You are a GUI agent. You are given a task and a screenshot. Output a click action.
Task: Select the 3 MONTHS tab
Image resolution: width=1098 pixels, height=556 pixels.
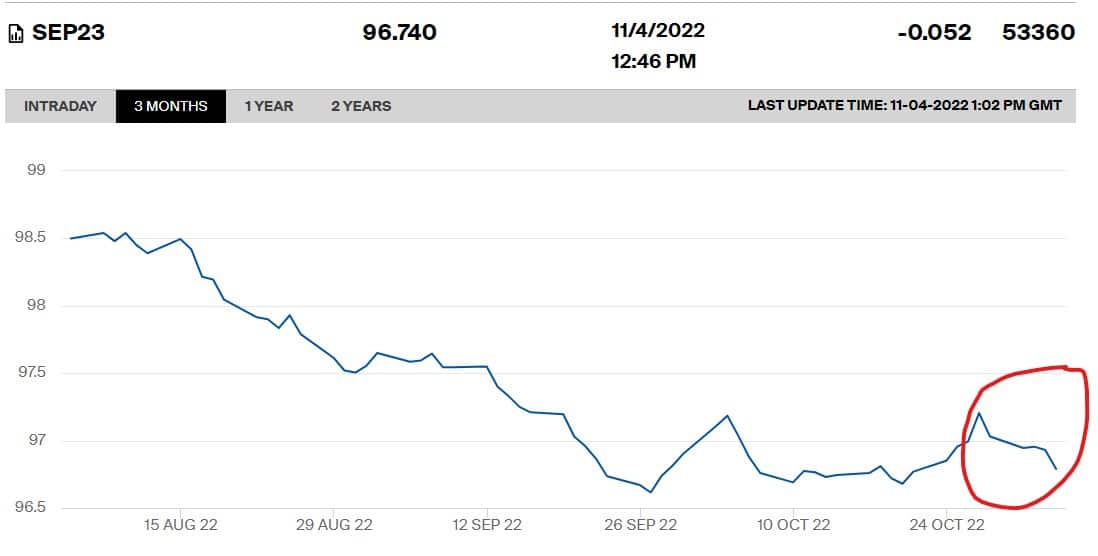[x=171, y=106]
